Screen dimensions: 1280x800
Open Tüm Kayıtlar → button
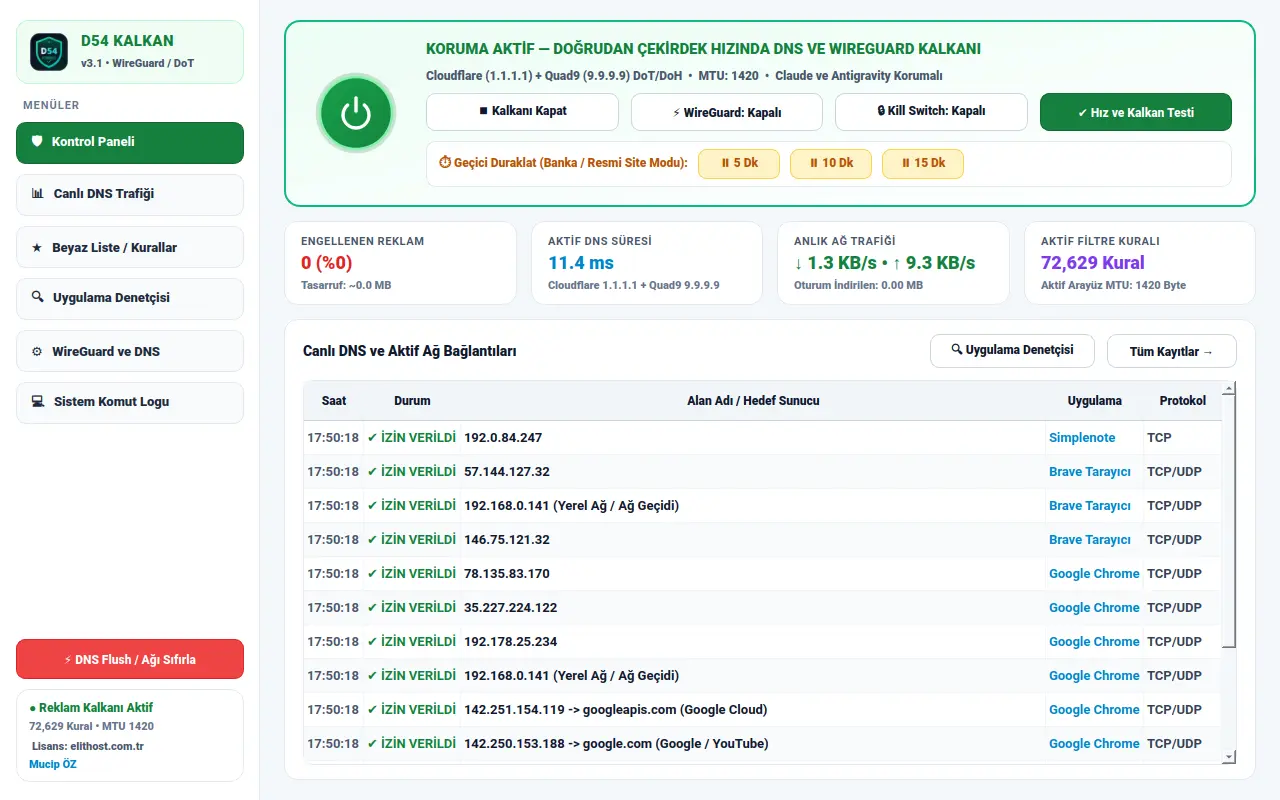click(1171, 351)
